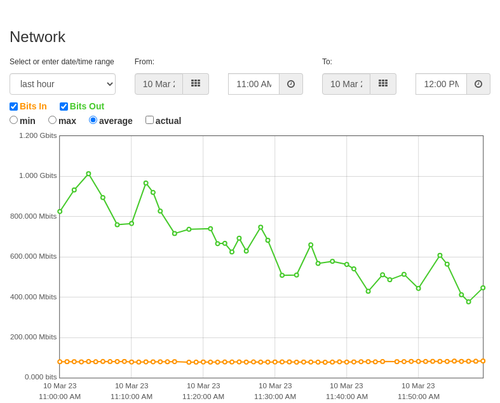
Task: Click the Network heading
Action: click(37, 37)
